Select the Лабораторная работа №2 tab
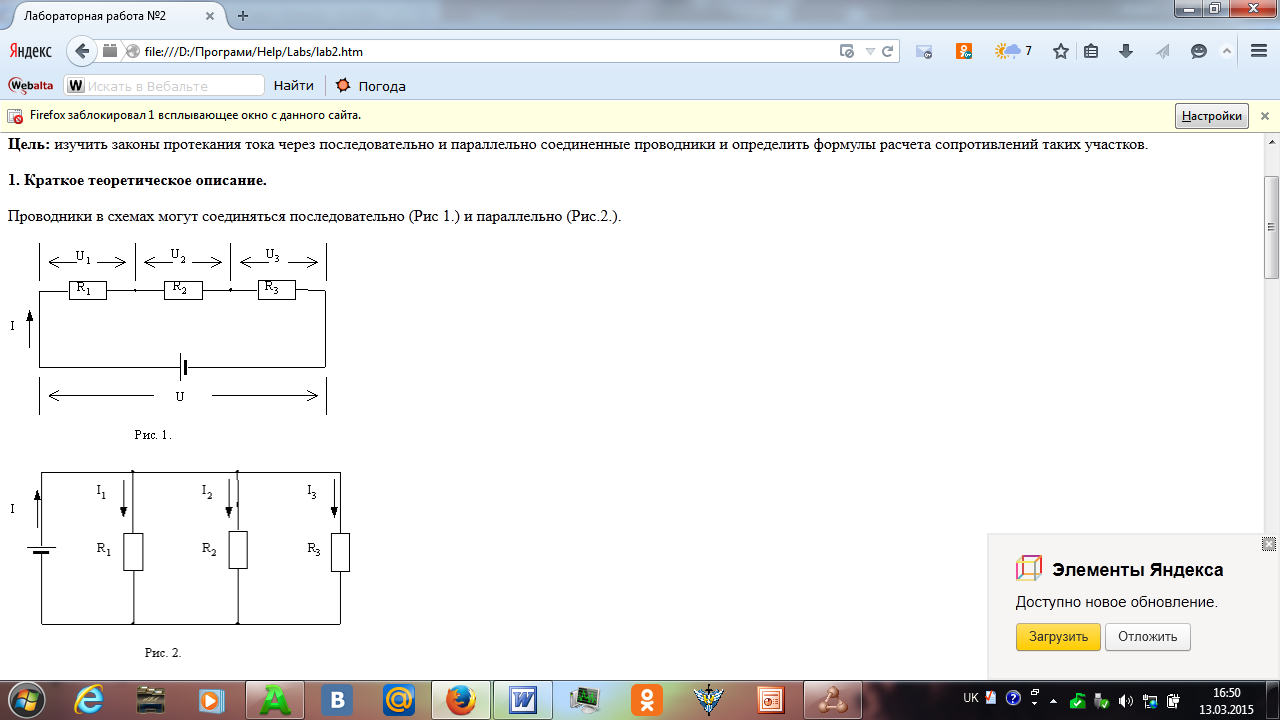The image size is (1280, 720). coord(113,15)
